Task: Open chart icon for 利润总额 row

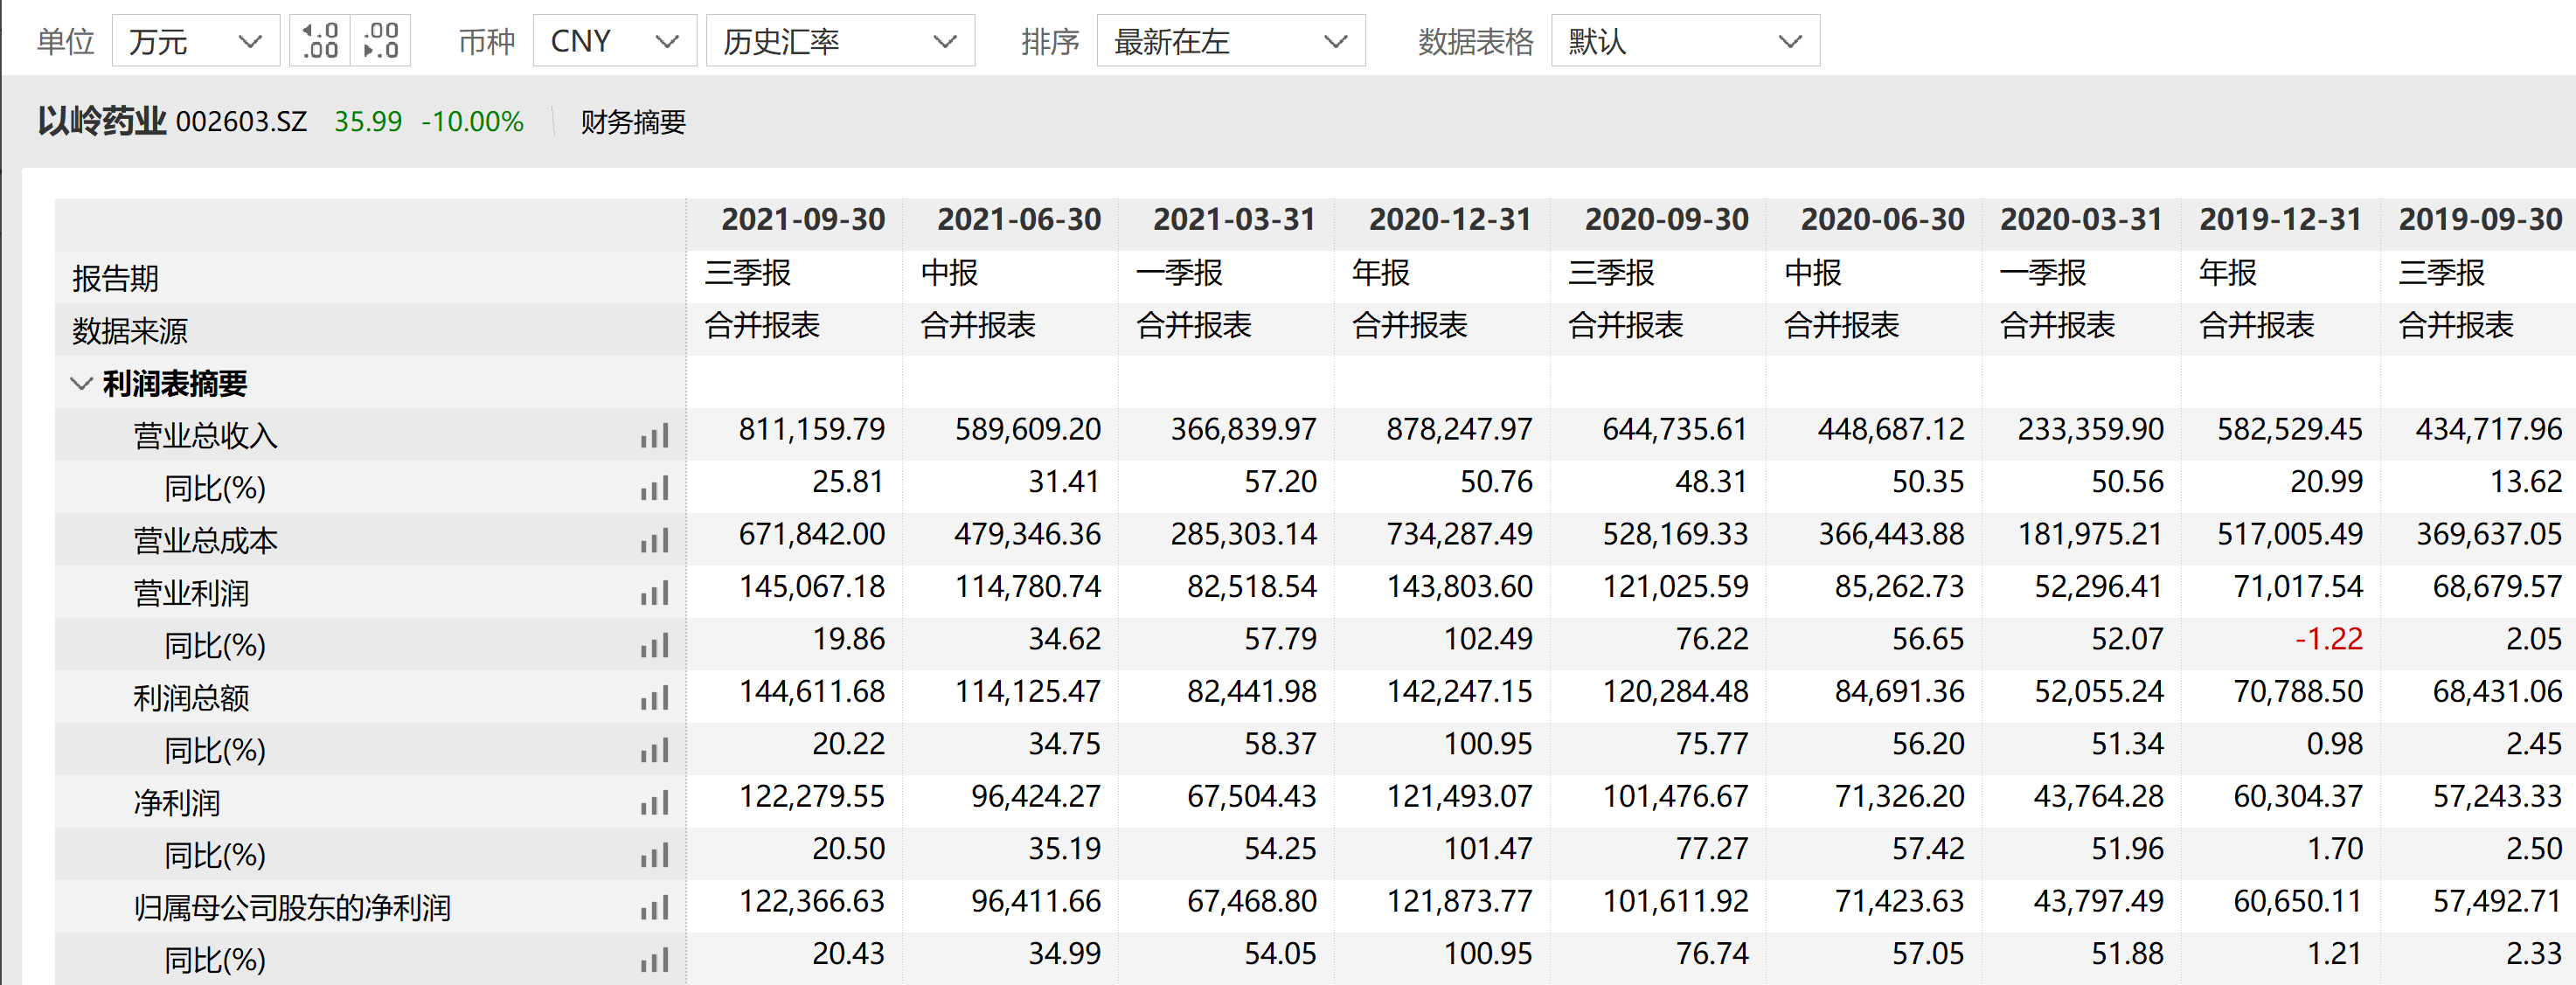Action: pos(655,698)
